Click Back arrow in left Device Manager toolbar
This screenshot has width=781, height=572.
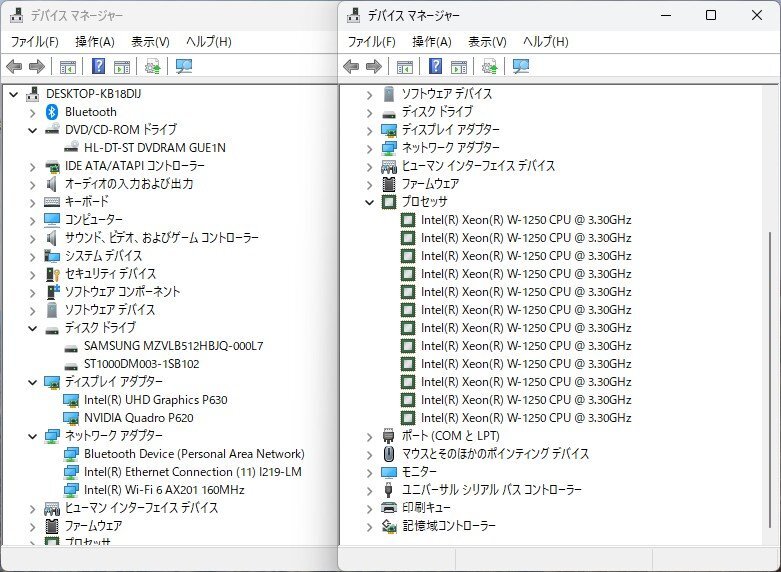(x=14, y=66)
